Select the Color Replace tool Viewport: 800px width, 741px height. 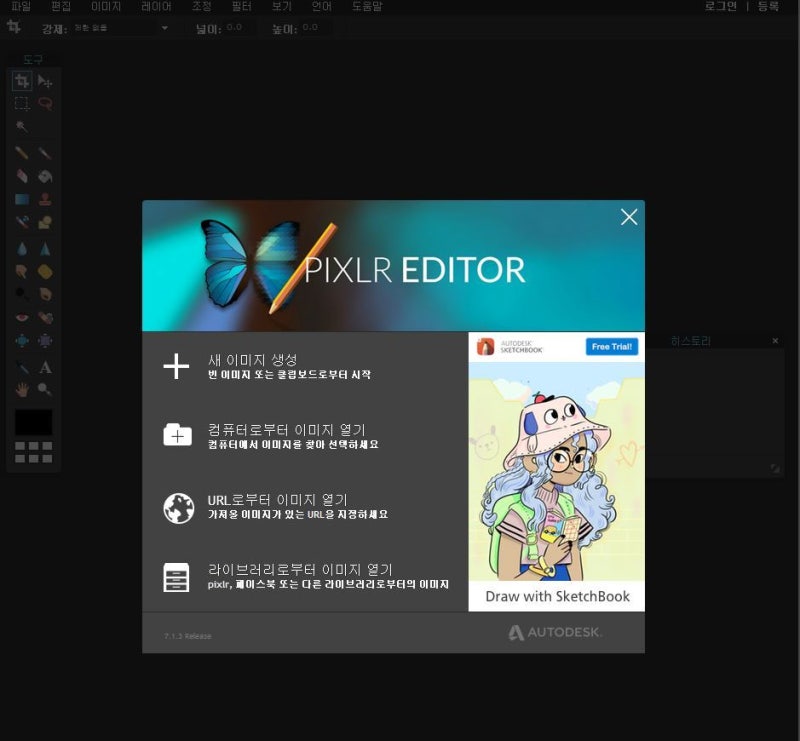coord(22,222)
